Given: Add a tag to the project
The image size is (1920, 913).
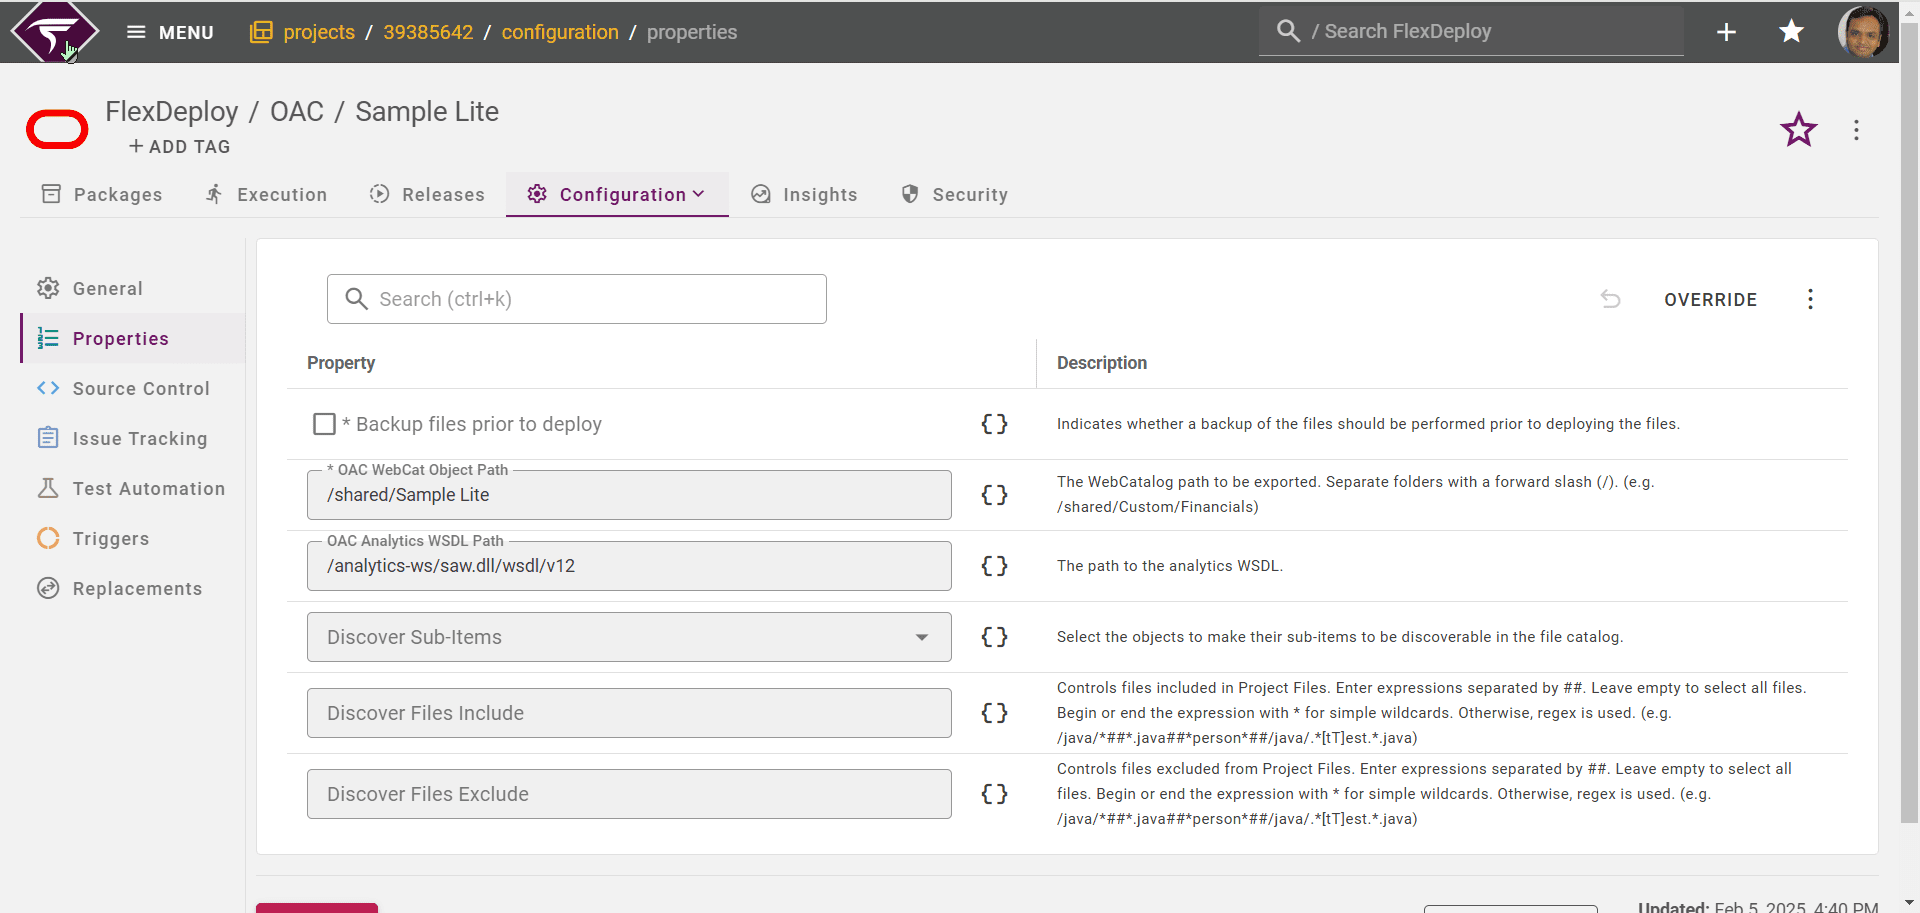Looking at the screenshot, I should pos(180,147).
